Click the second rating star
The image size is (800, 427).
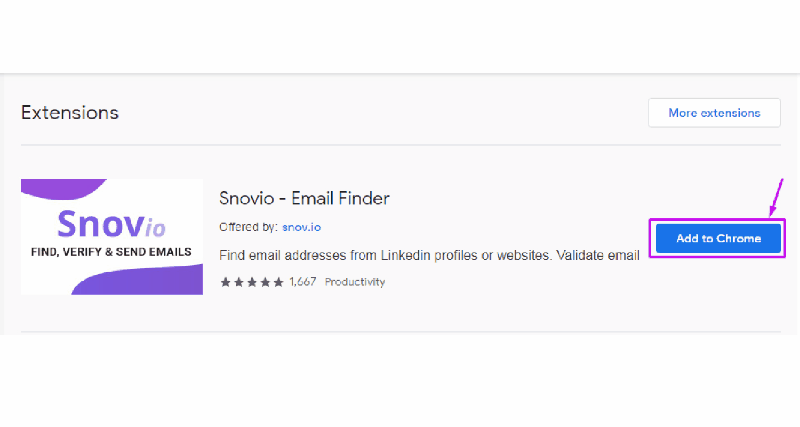click(238, 282)
